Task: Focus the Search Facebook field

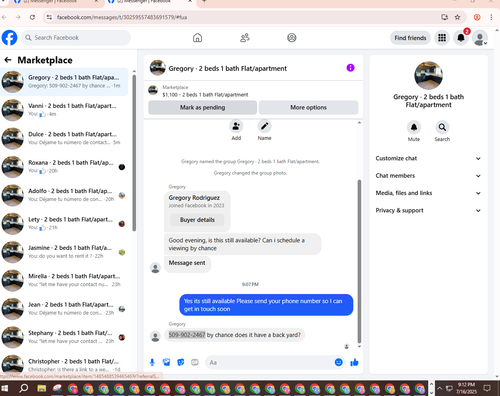Action: pyautogui.click(x=76, y=38)
